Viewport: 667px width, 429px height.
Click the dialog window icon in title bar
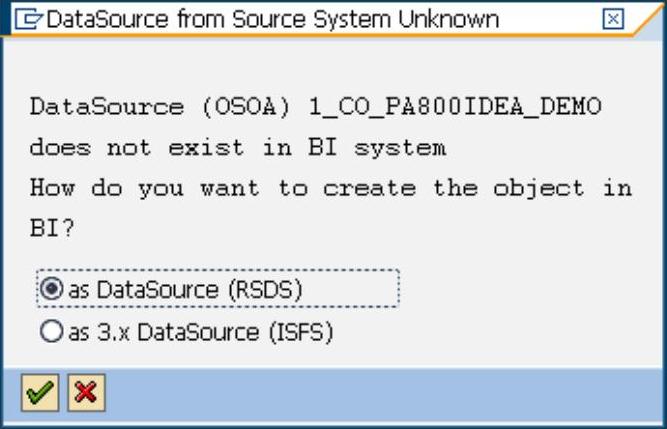pos(30,18)
